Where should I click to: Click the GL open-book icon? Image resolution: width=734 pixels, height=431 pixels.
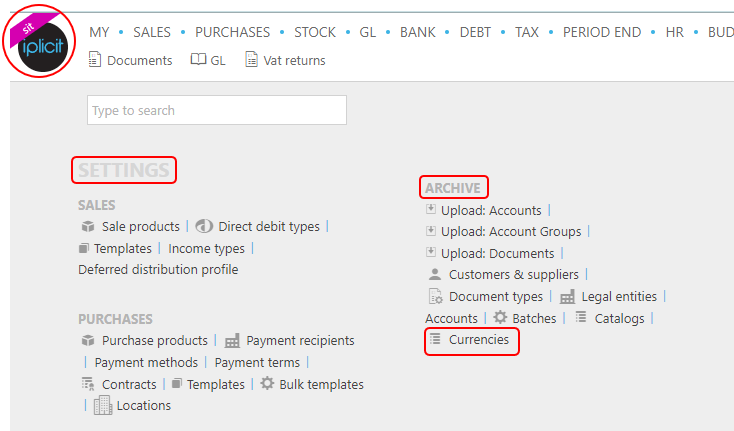(198, 59)
